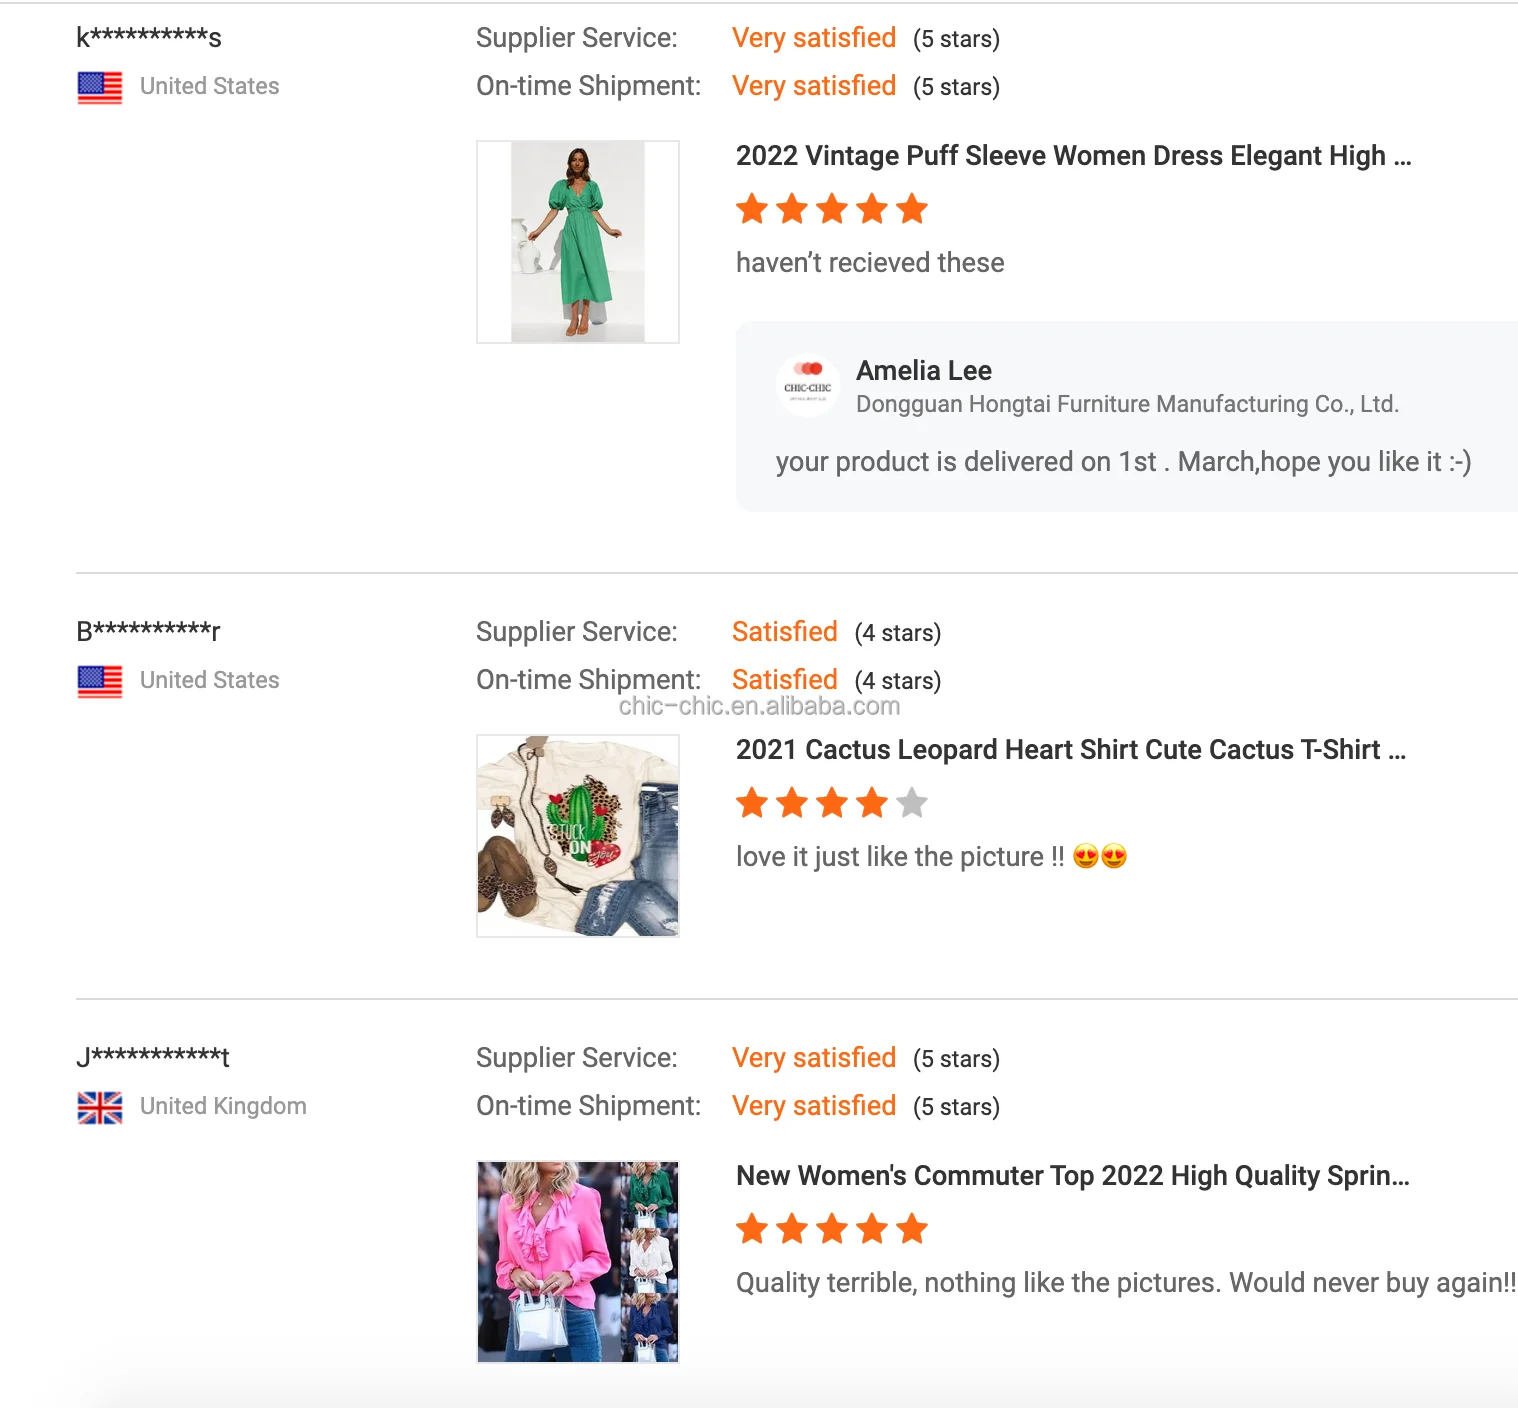Click the five-star rating under Vintage Puff Sleeve Dress
Screen dimensions: 1518x1408
[x=832, y=210]
